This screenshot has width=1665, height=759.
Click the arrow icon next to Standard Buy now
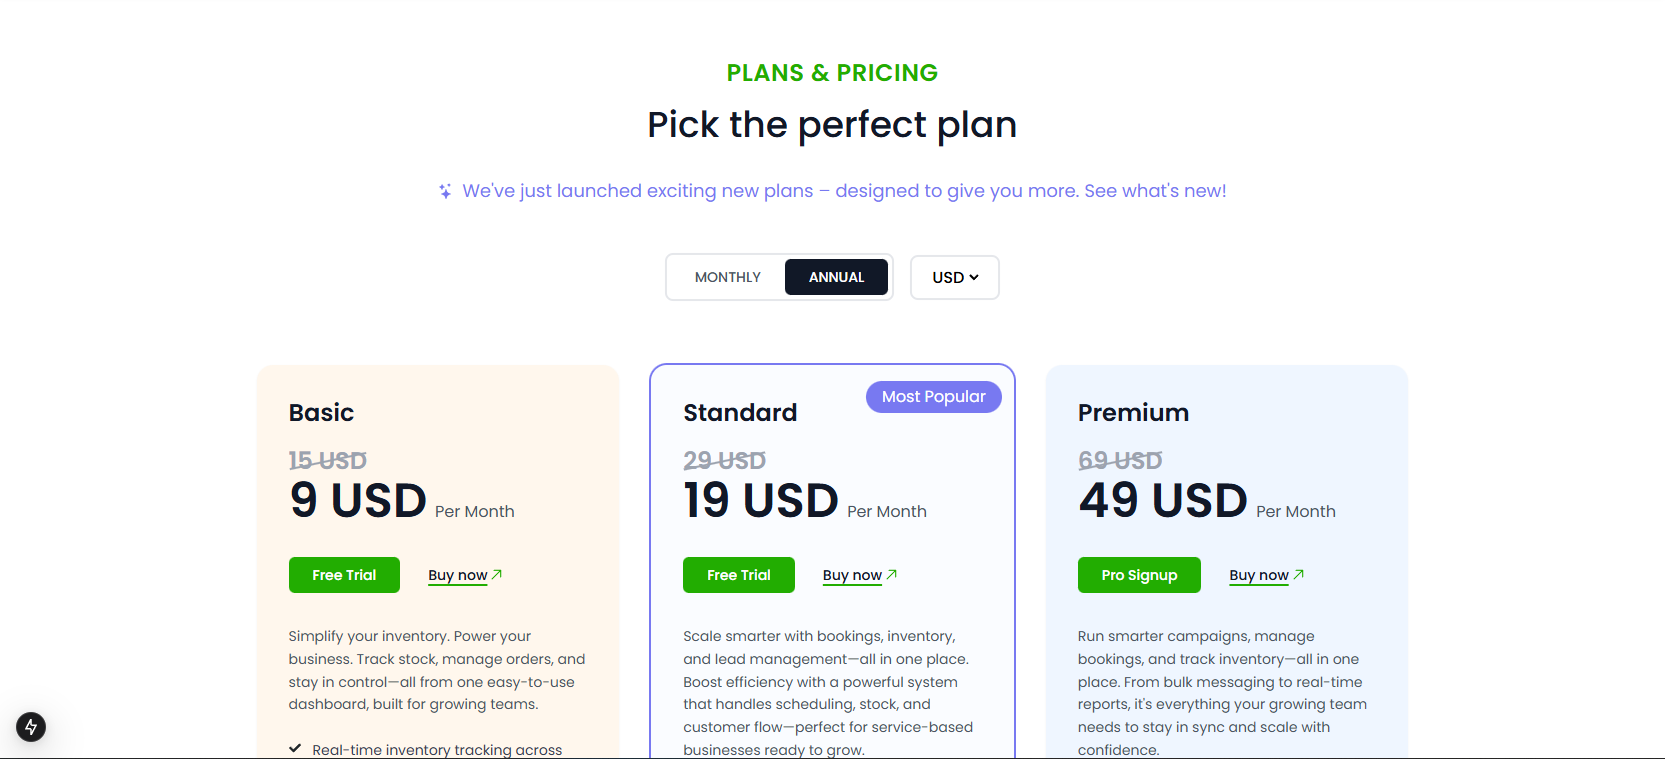pos(892,575)
